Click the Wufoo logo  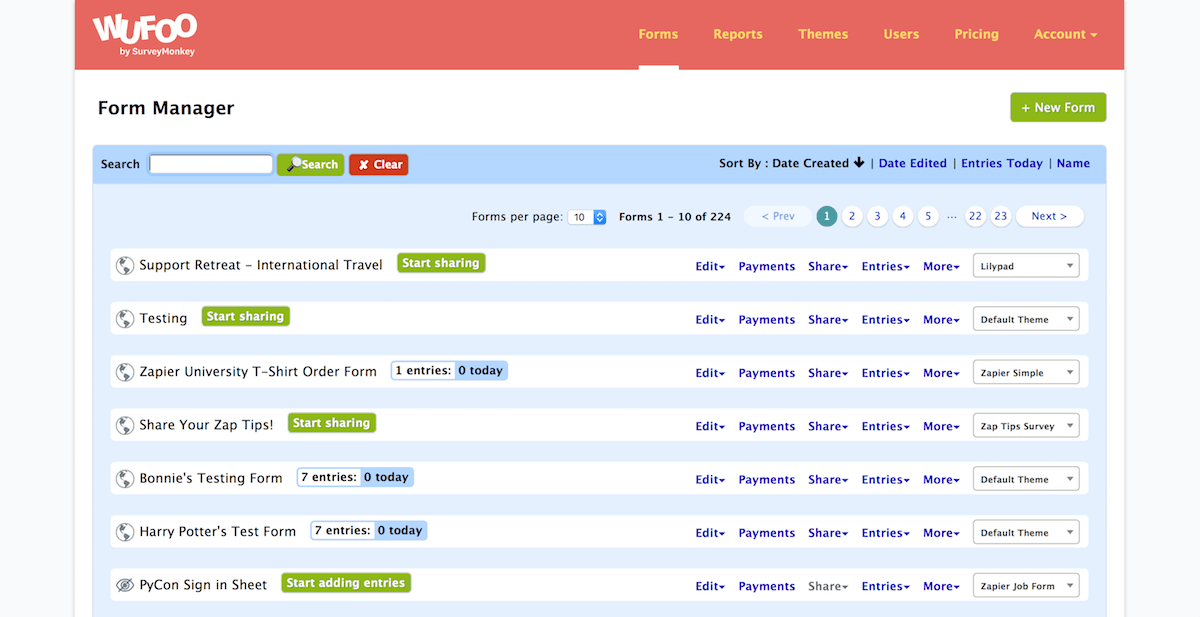(x=145, y=35)
